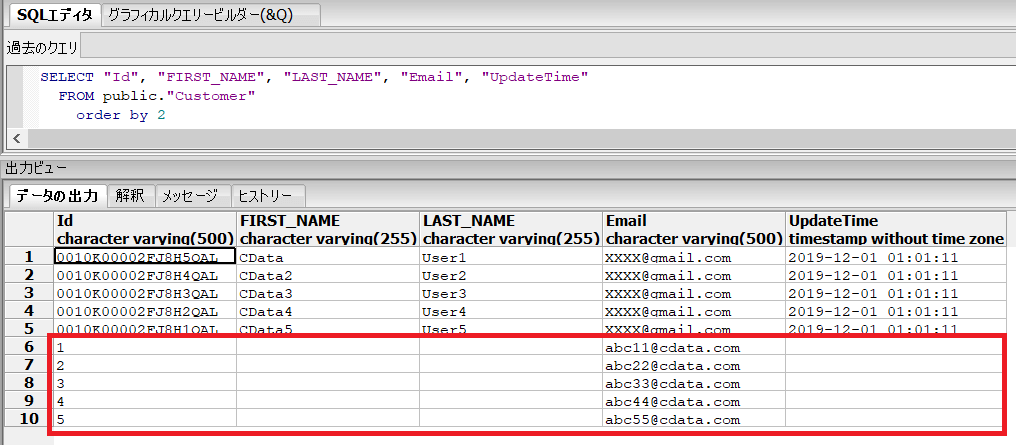Click cell 0010K00002FJ8H5QAL
This screenshot has height=445, width=1016.
(x=145, y=257)
